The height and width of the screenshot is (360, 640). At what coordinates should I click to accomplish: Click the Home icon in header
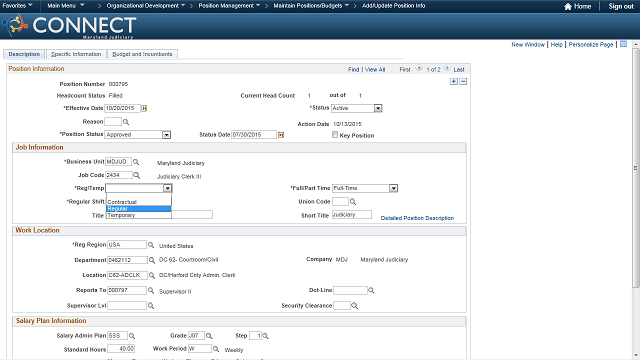point(568,6)
